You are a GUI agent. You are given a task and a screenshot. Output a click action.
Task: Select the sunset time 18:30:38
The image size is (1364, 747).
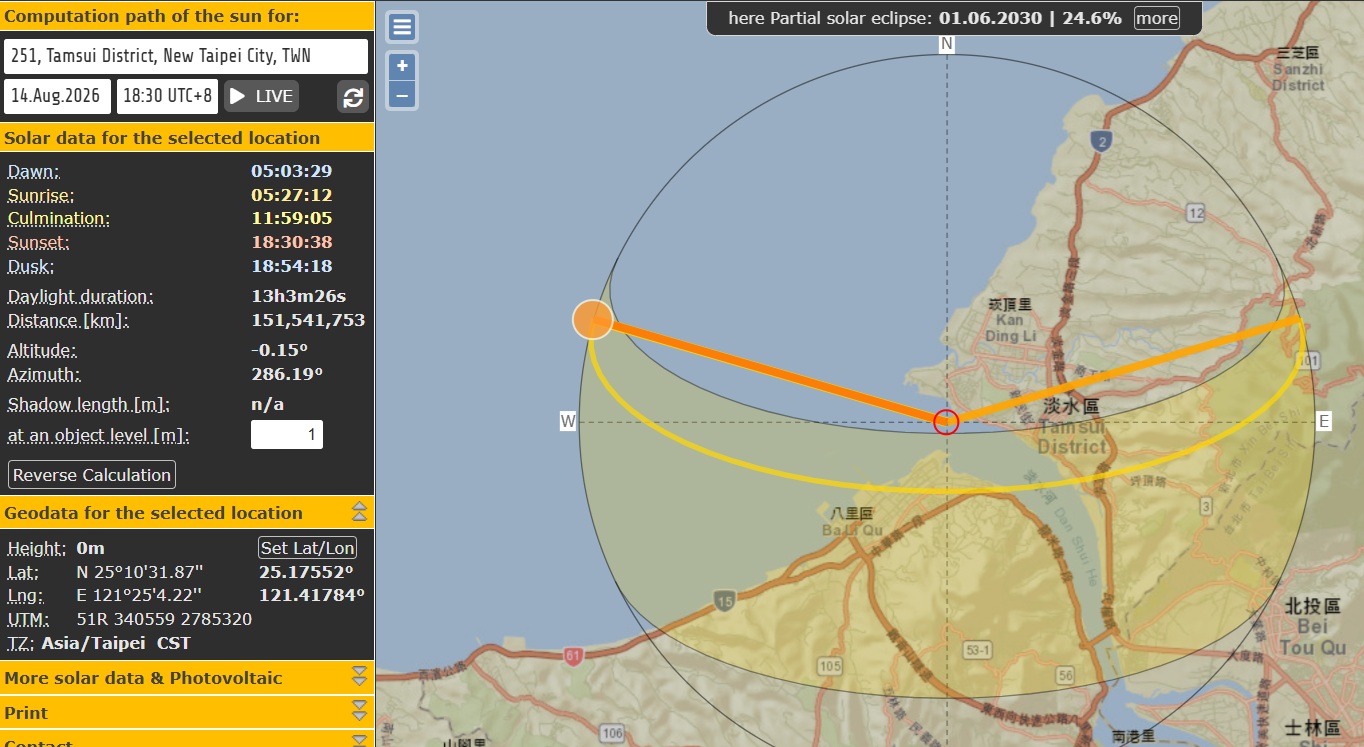(292, 242)
